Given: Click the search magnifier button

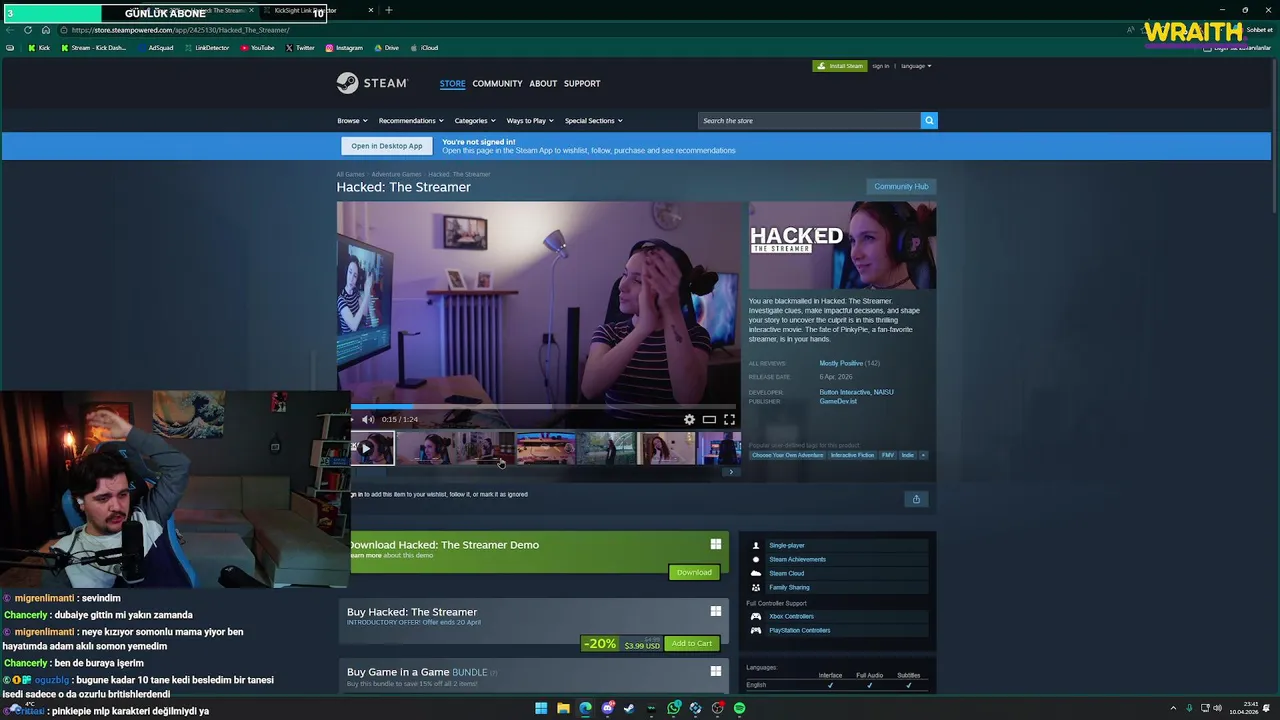Looking at the screenshot, I should point(929,121).
